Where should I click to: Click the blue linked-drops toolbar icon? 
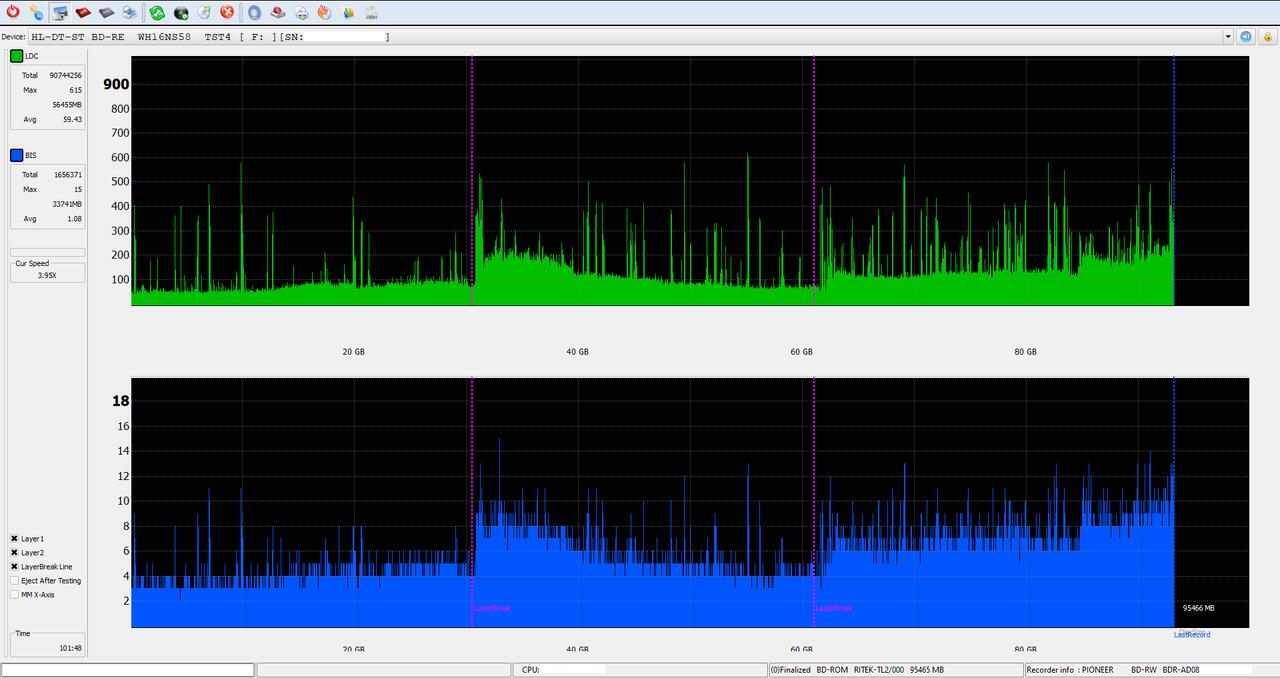point(36,12)
